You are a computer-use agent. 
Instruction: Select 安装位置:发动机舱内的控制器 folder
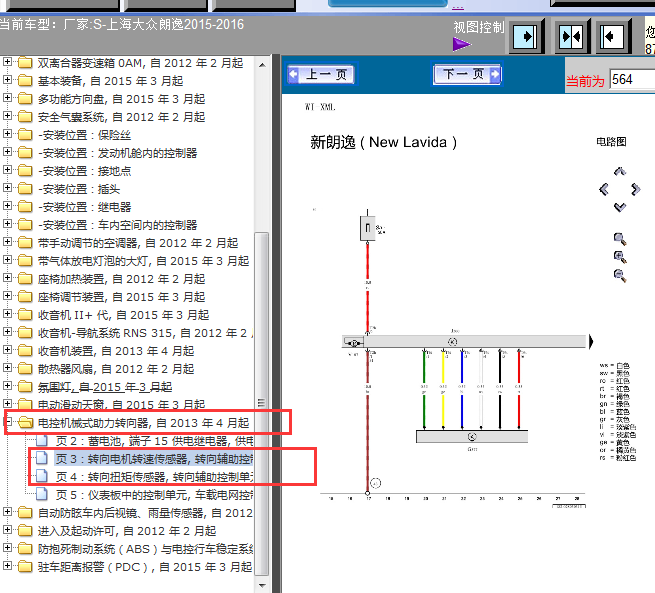pos(117,153)
